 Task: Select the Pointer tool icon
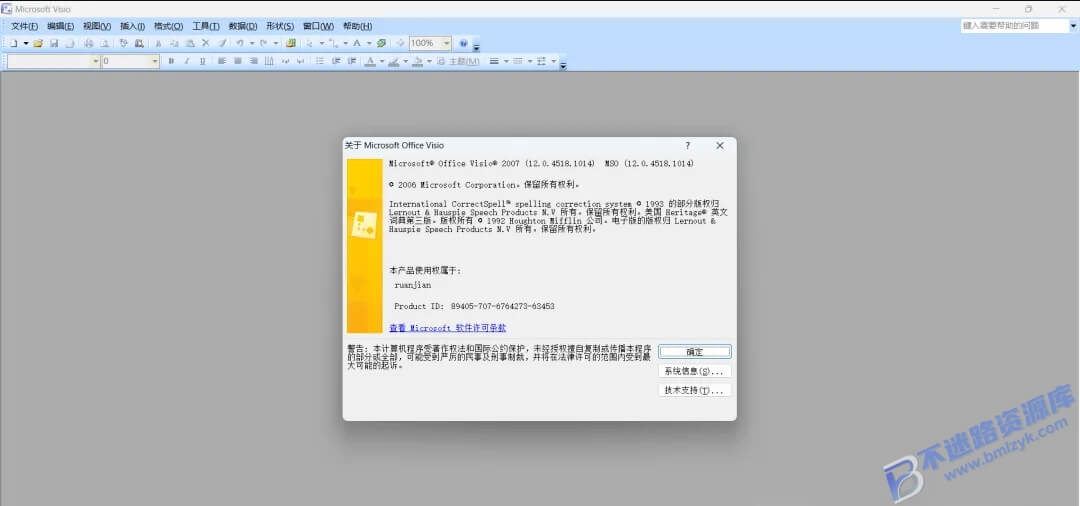click(x=309, y=43)
